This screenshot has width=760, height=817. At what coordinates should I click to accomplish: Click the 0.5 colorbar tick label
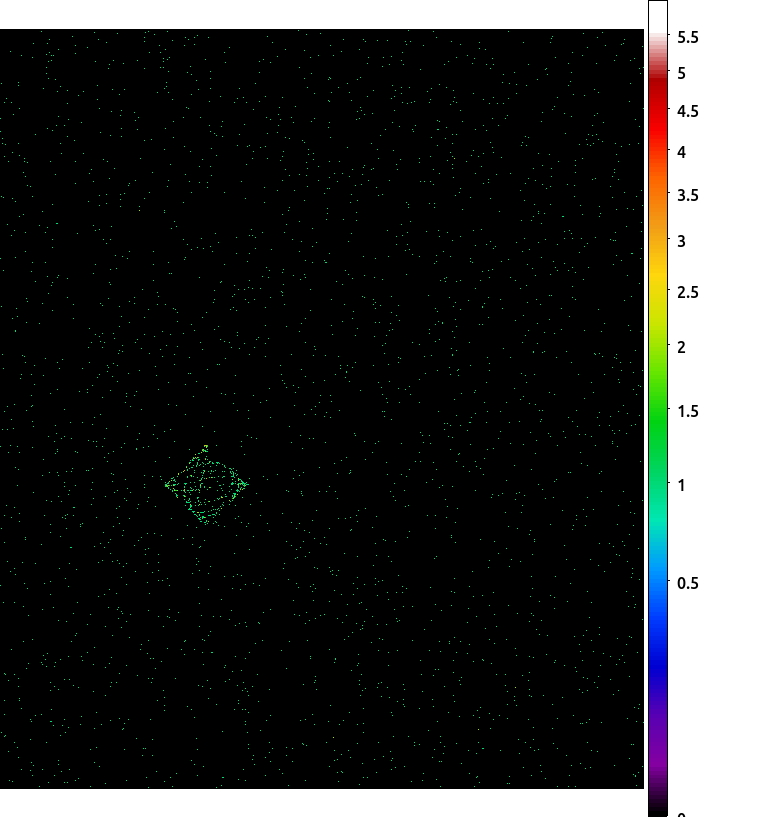tap(688, 583)
